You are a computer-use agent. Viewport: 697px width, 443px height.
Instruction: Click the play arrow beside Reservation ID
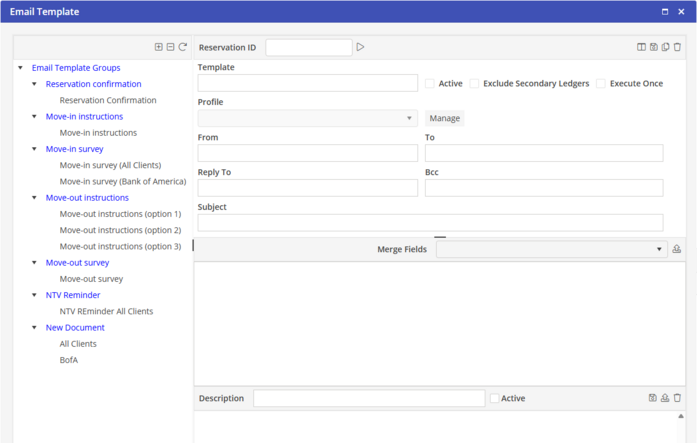coord(361,47)
